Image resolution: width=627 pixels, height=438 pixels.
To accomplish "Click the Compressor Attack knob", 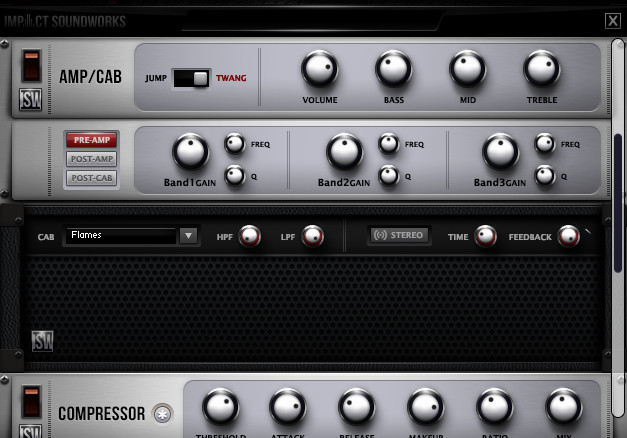I will (x=288, y=406).
